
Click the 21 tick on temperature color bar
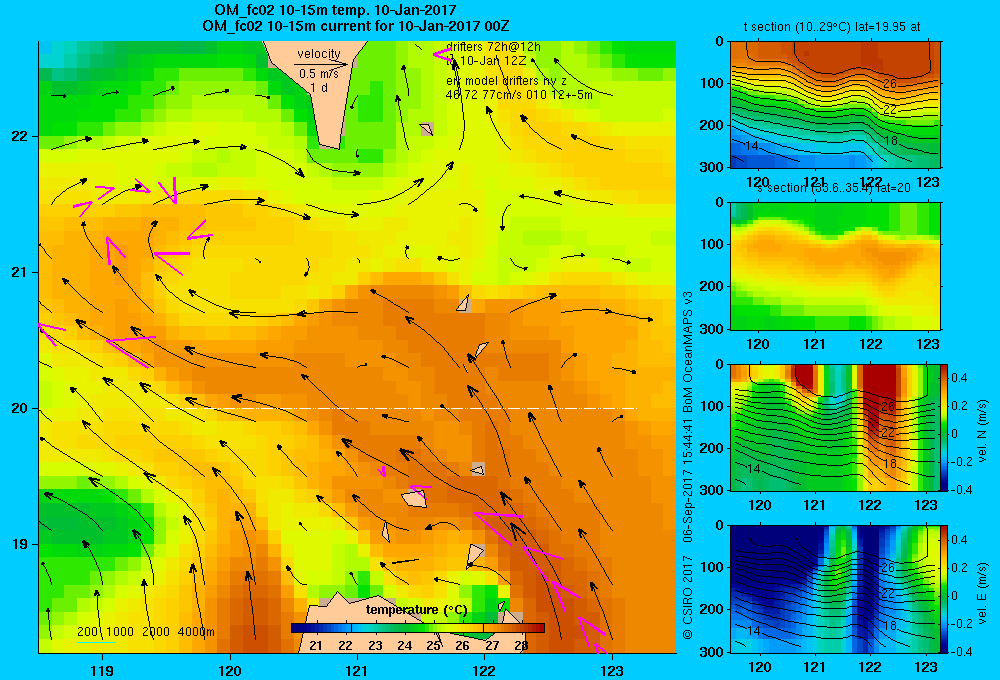point(316,645)
